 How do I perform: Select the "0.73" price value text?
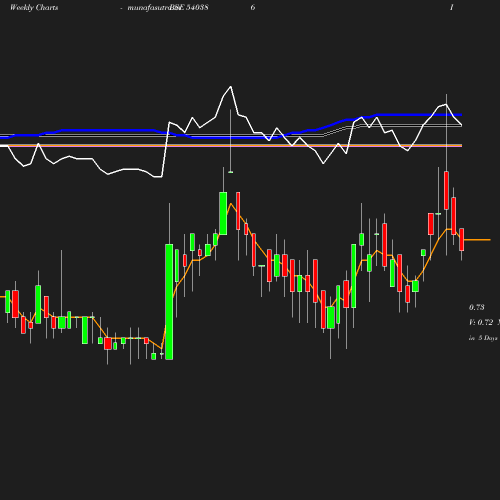coord(477,307)
